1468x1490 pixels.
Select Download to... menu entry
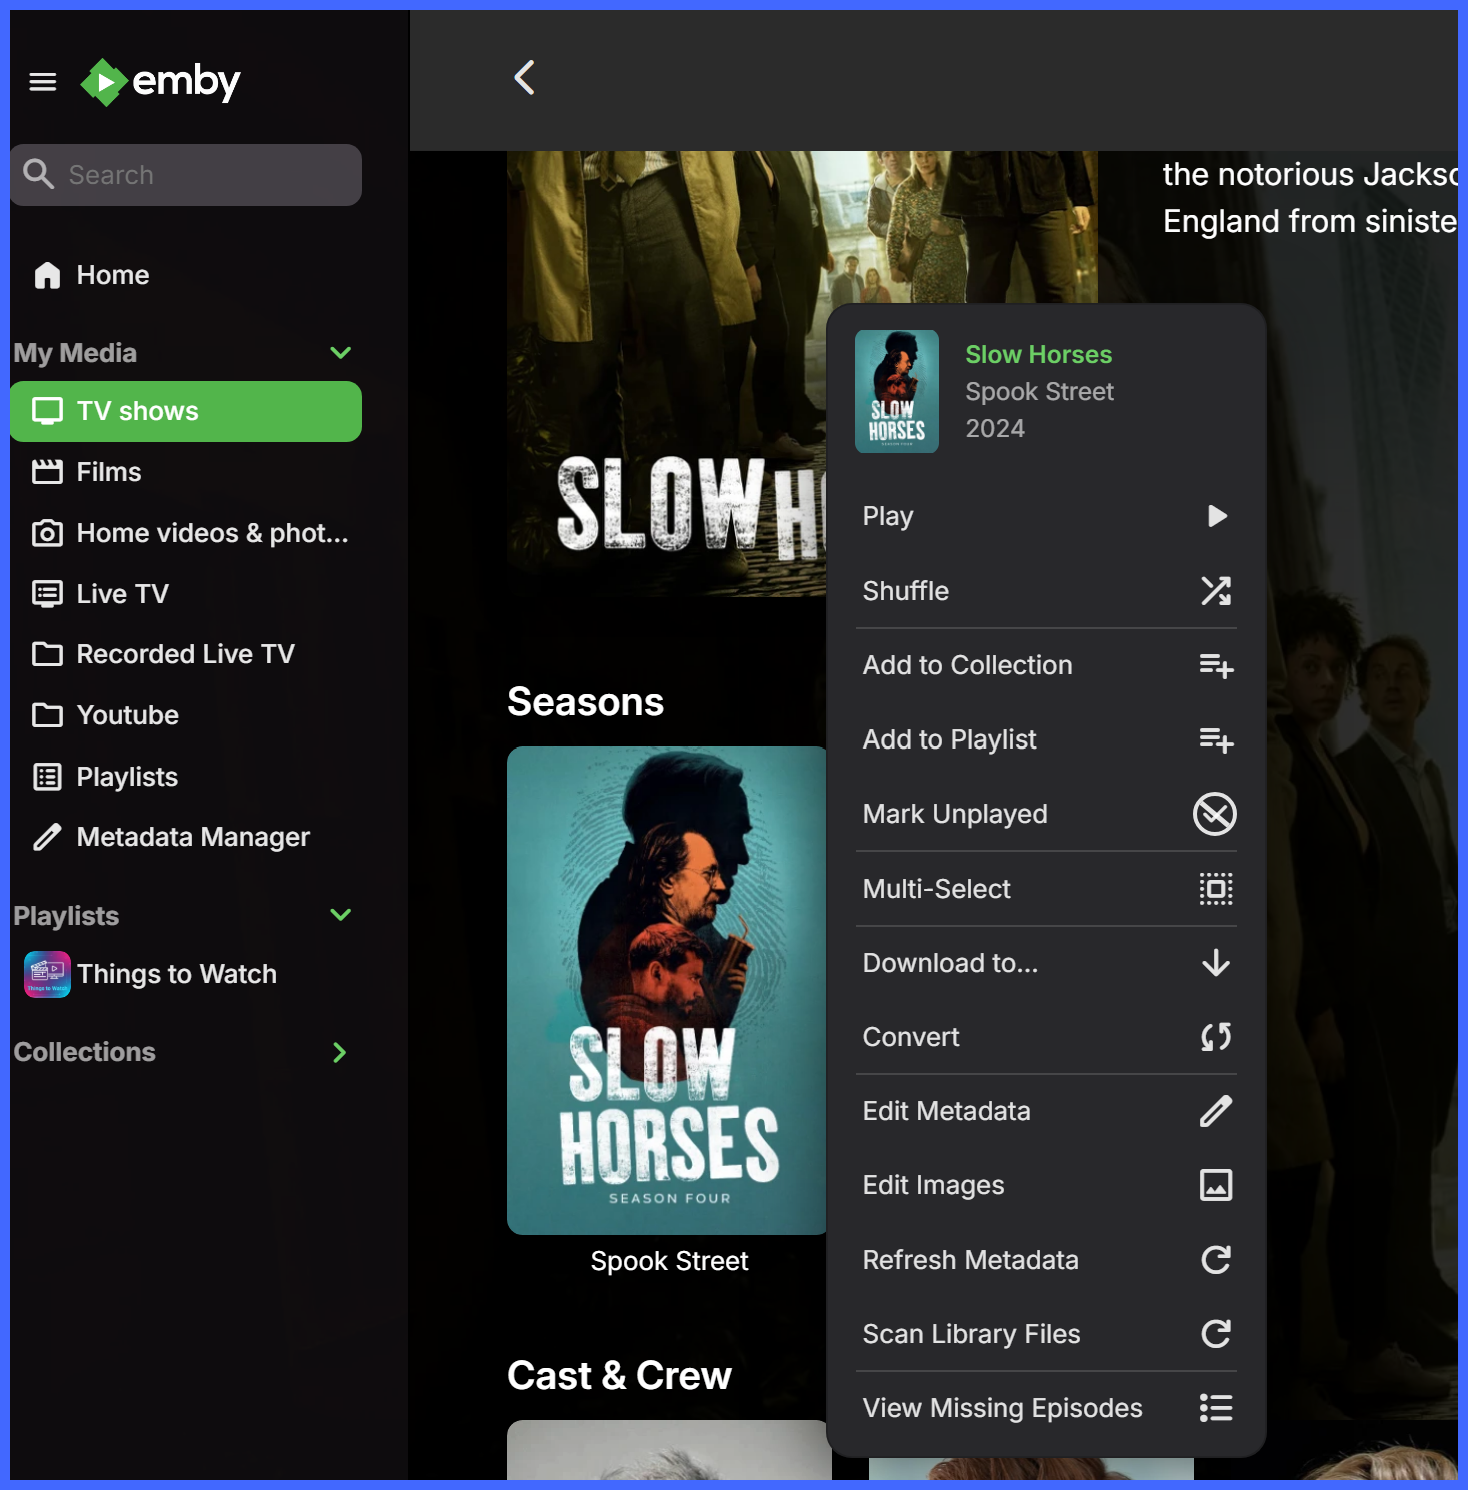point(1047,963)
